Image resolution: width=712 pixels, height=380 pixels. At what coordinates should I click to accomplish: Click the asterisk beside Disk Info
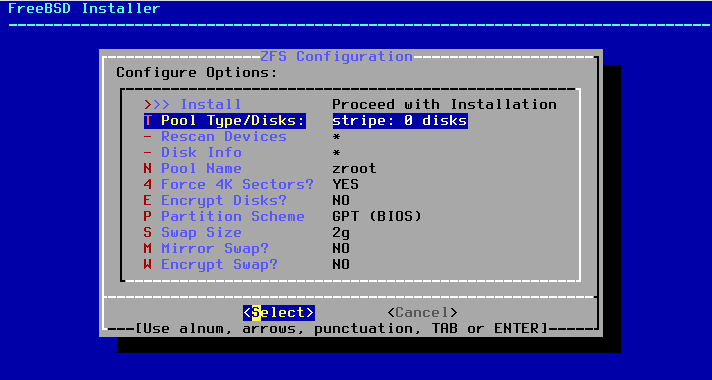tap(336, 153)
